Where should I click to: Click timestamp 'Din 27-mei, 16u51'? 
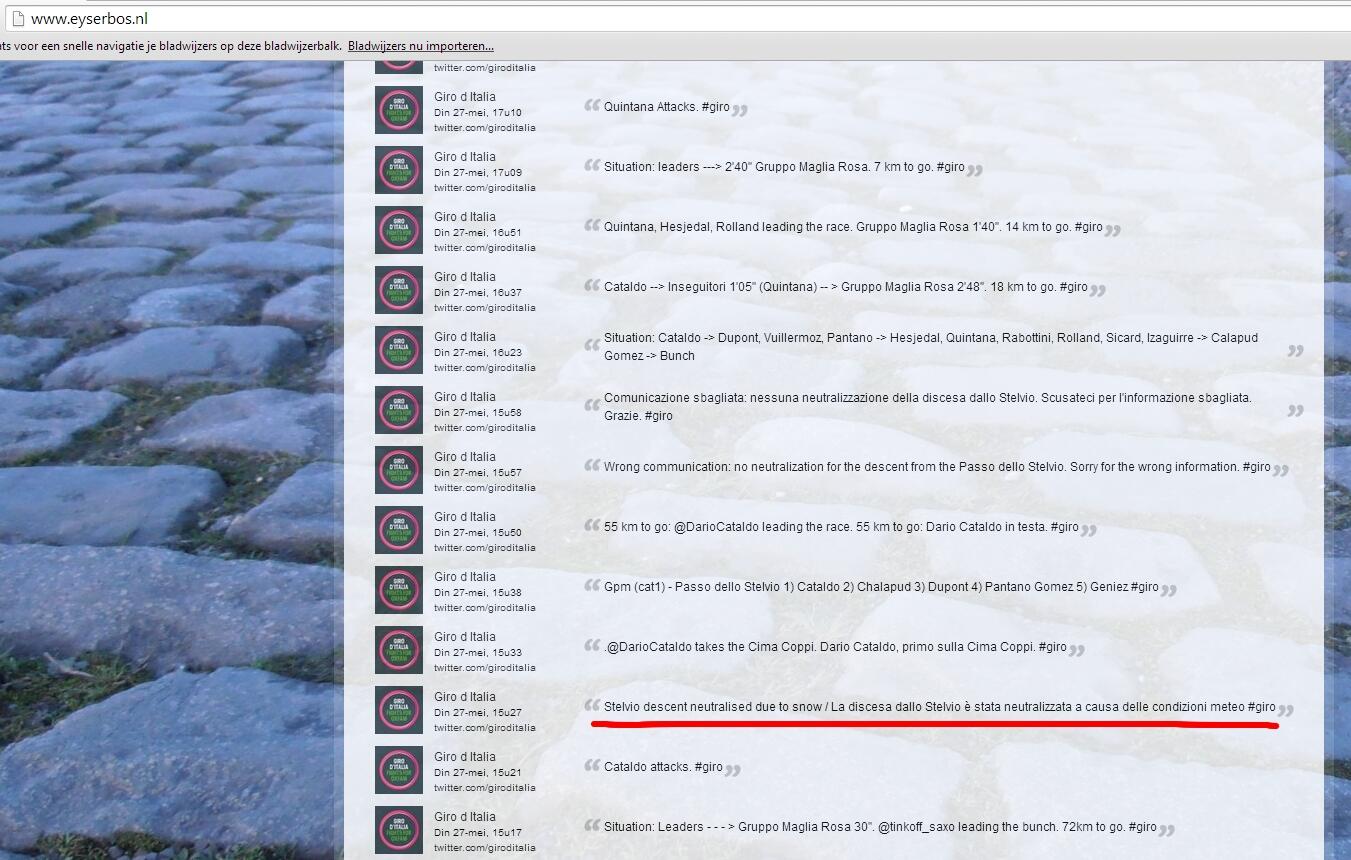478,233
